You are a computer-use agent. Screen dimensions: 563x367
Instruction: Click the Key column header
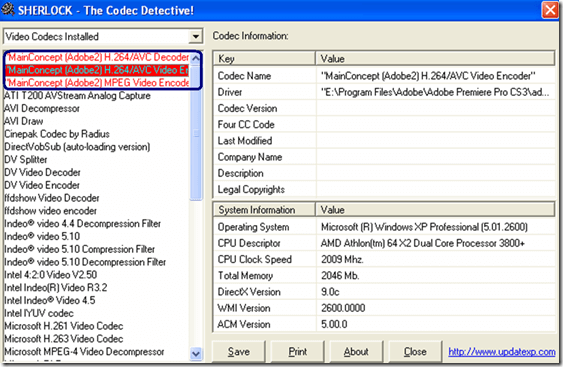point(264,59)
